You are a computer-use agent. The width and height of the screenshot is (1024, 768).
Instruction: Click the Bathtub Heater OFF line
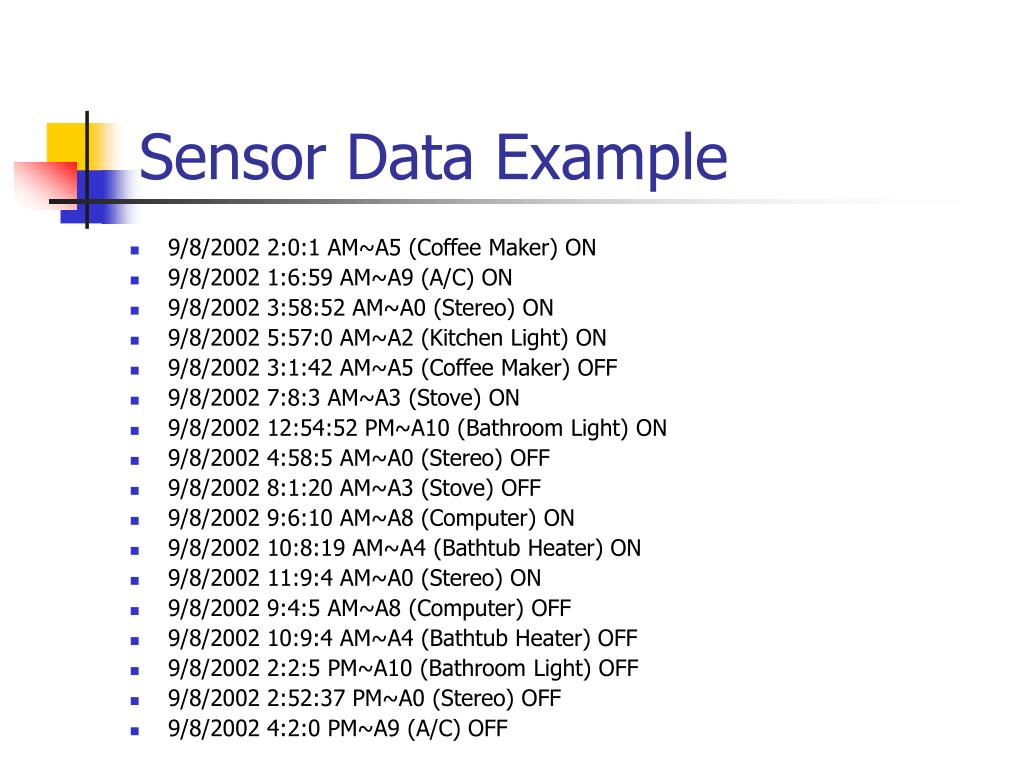click(x=402, y=639)
